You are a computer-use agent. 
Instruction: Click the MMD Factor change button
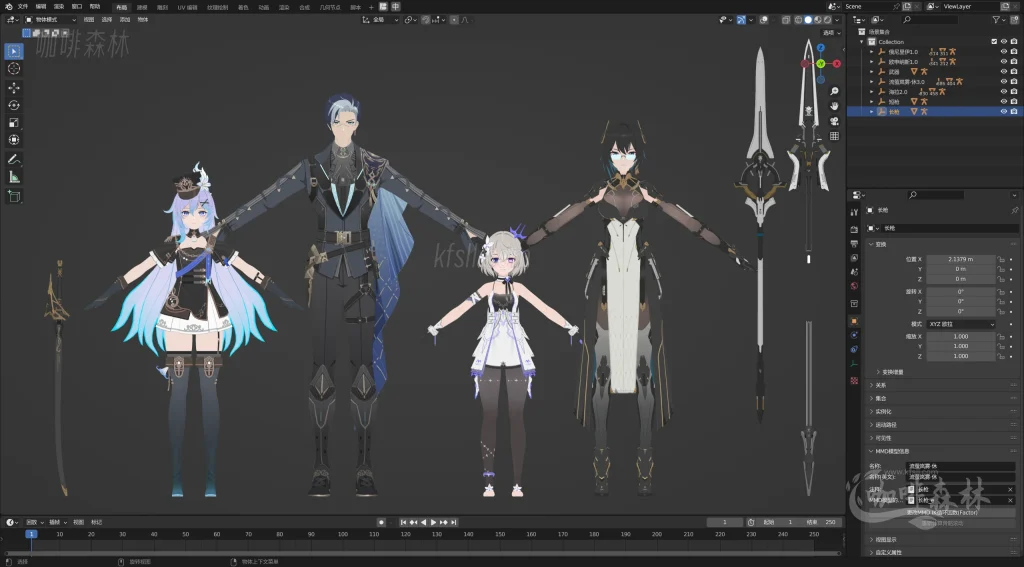942,512
